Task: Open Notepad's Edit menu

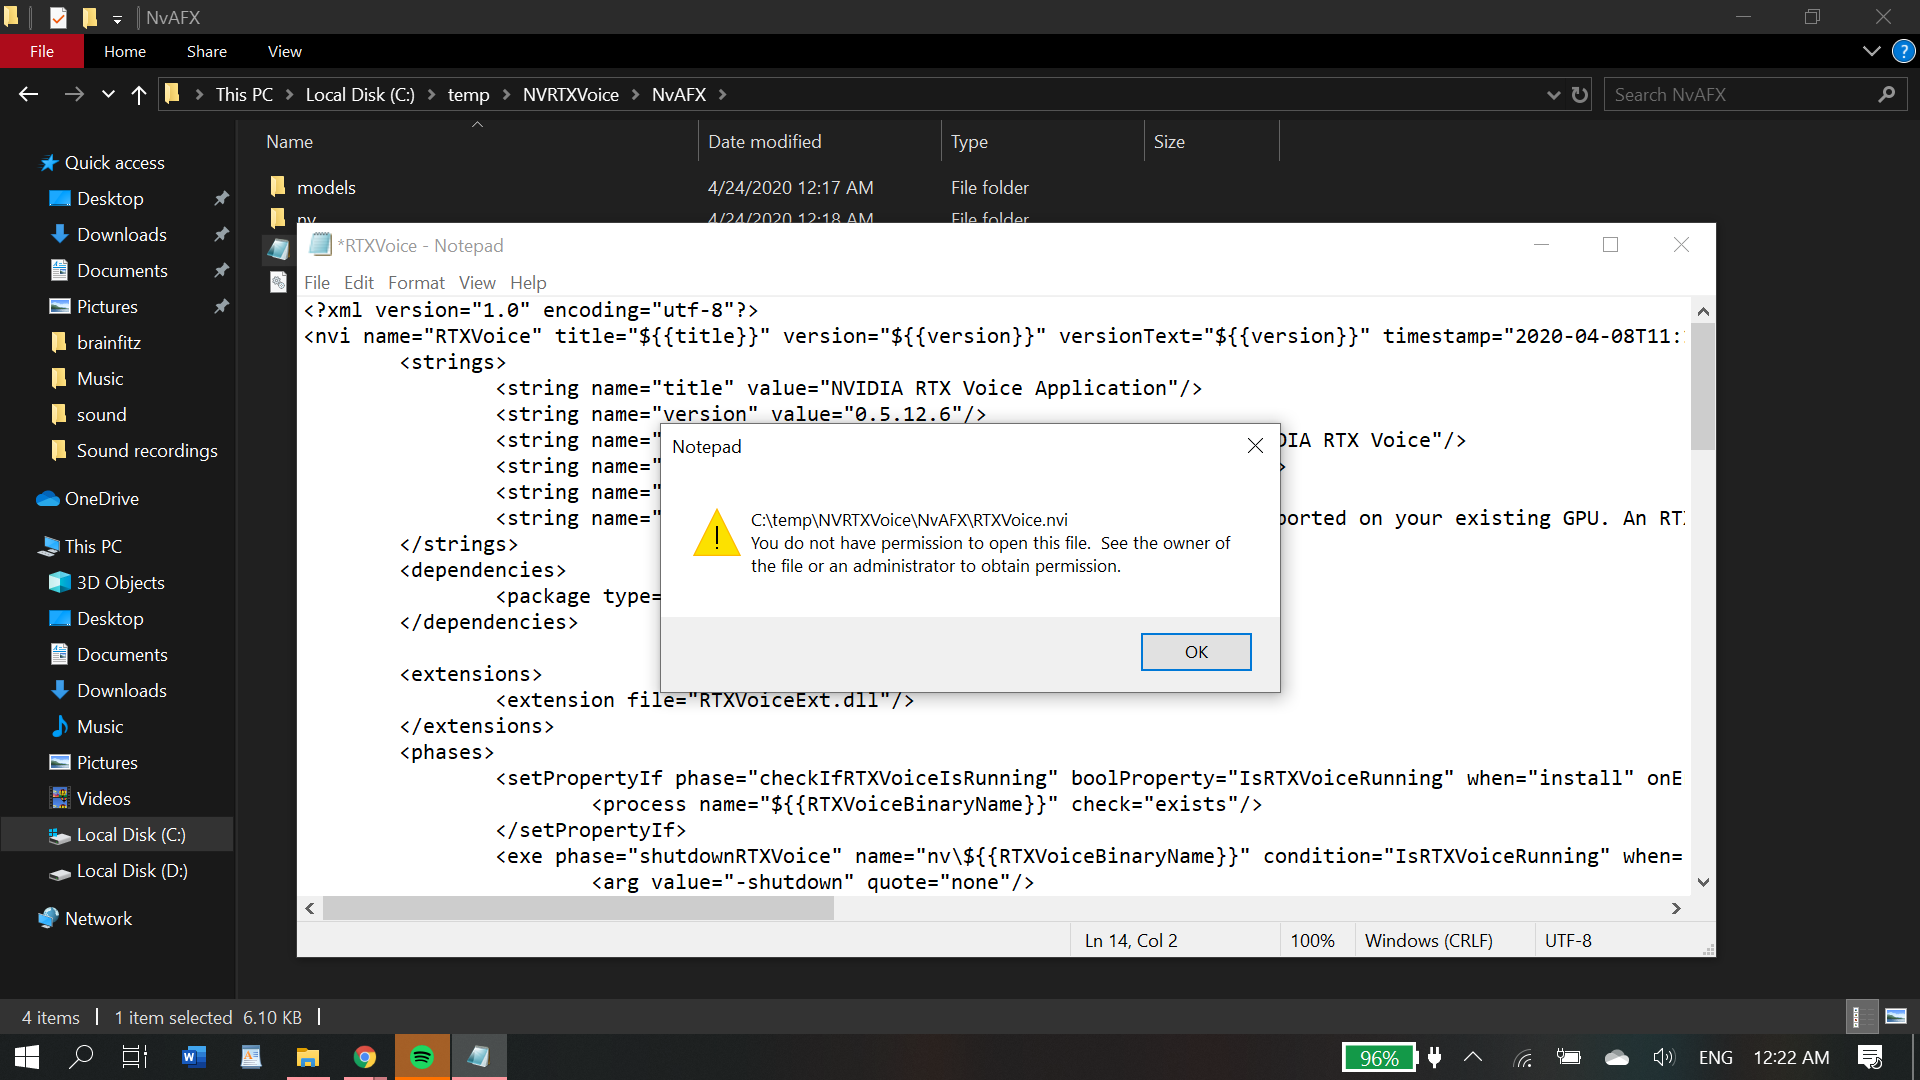Action: (x=358, y=283)
